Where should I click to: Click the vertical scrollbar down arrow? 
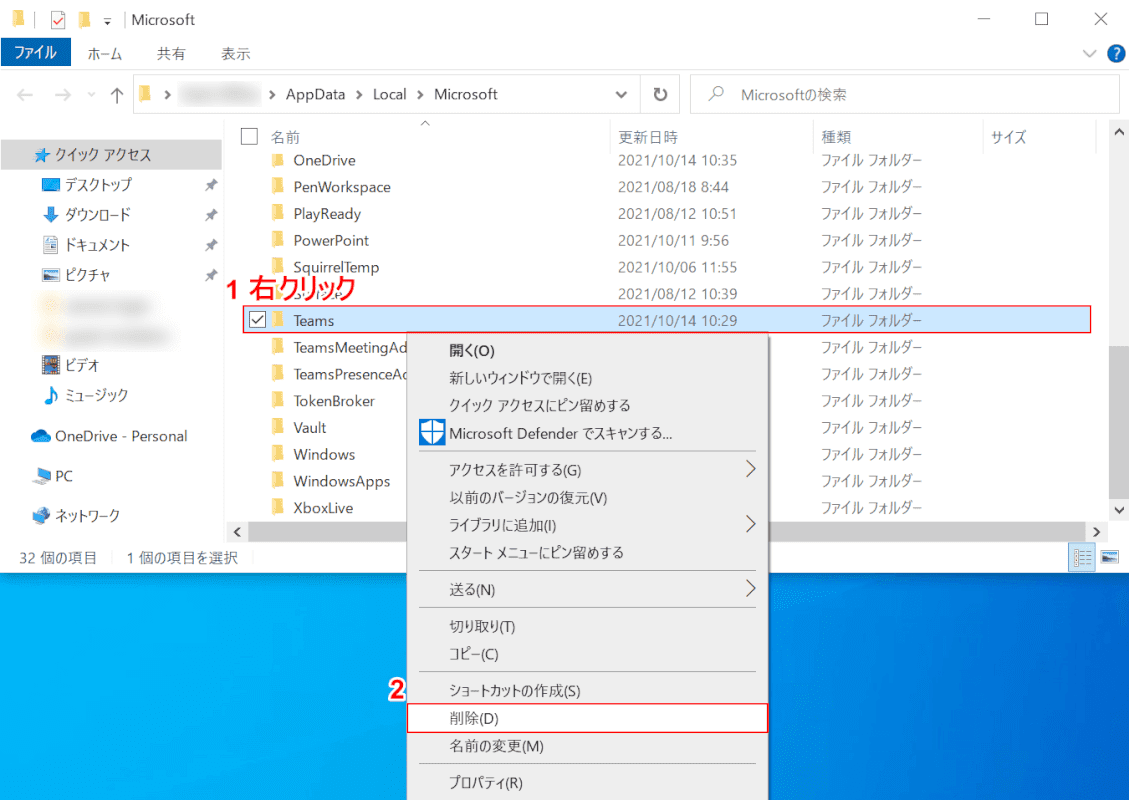tap(1118, 510)
